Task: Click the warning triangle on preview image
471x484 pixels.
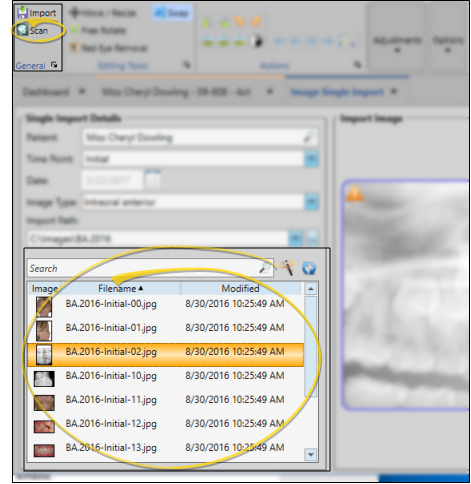Action: coord(355,194)
